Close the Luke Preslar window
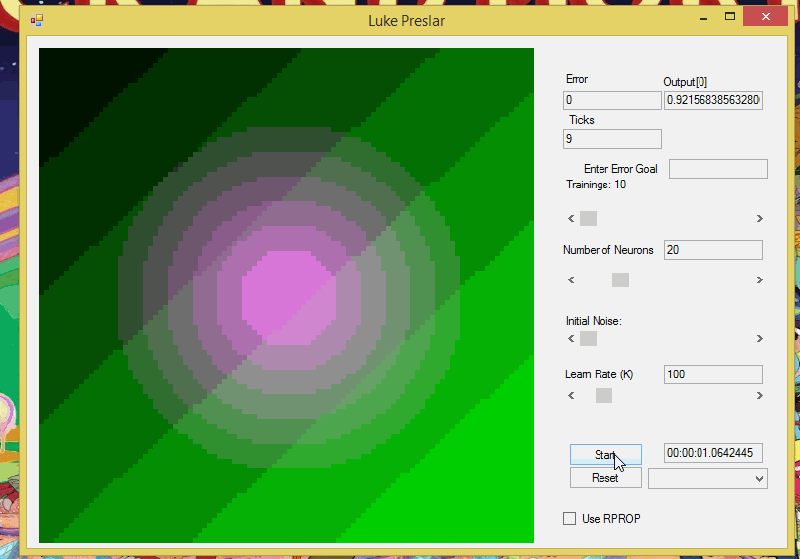Viewport: 800px width, 559px height. click(x=766, y=17)
